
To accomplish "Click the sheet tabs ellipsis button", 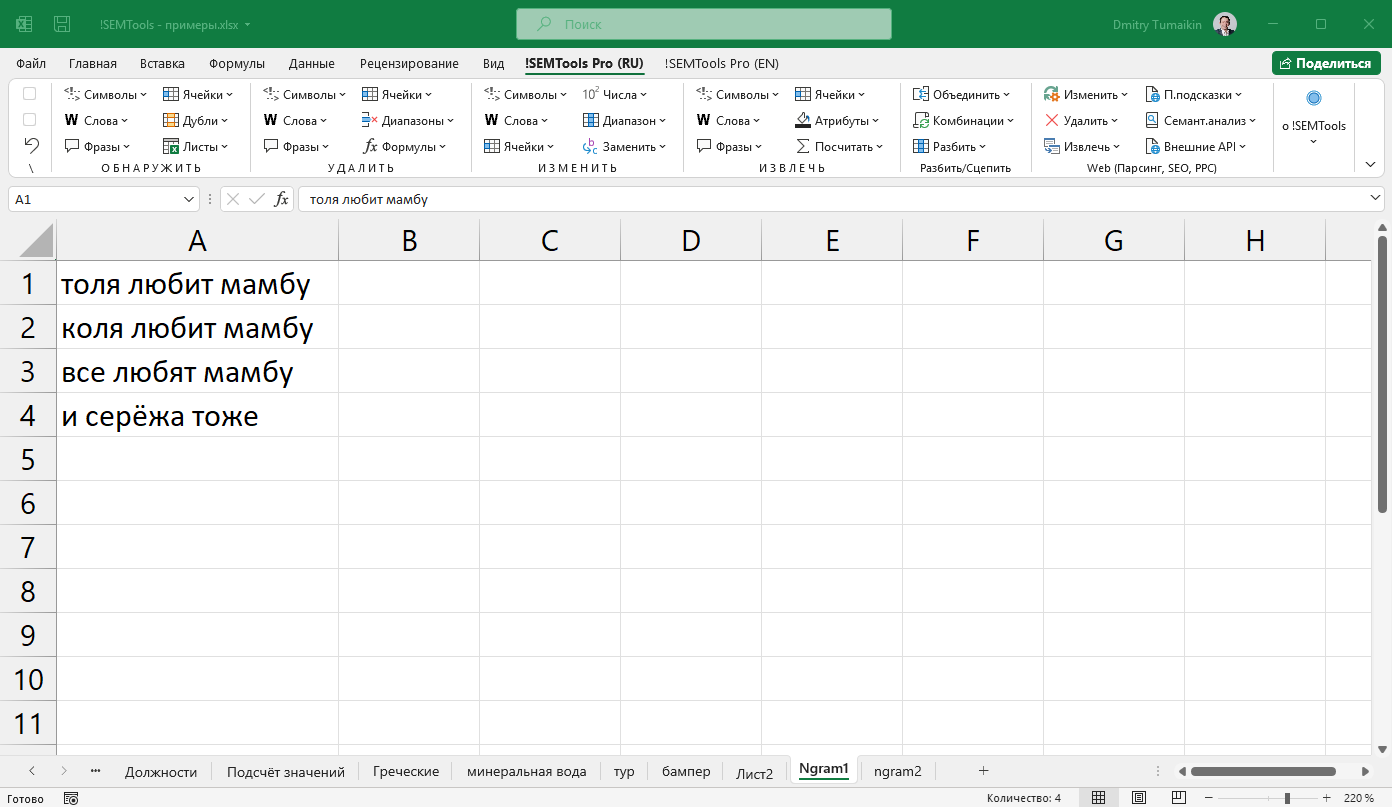I will pyautogui.click(x=96, y=770).
